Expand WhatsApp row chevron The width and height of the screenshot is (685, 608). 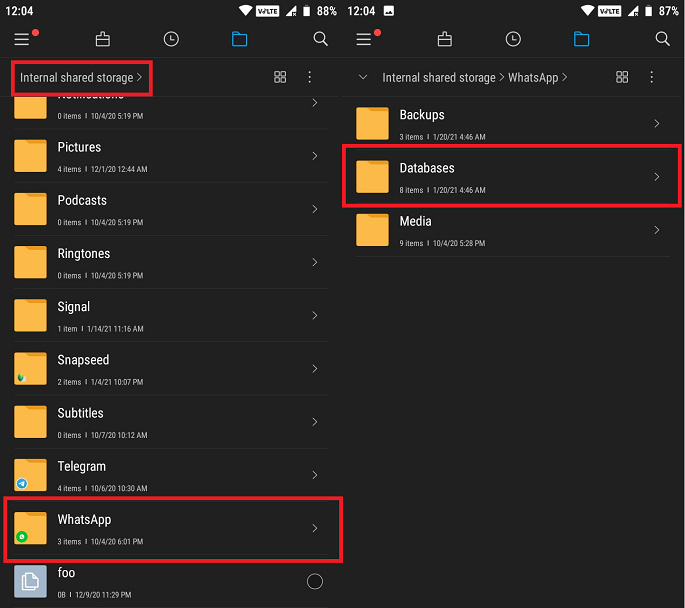coord(315,528)
